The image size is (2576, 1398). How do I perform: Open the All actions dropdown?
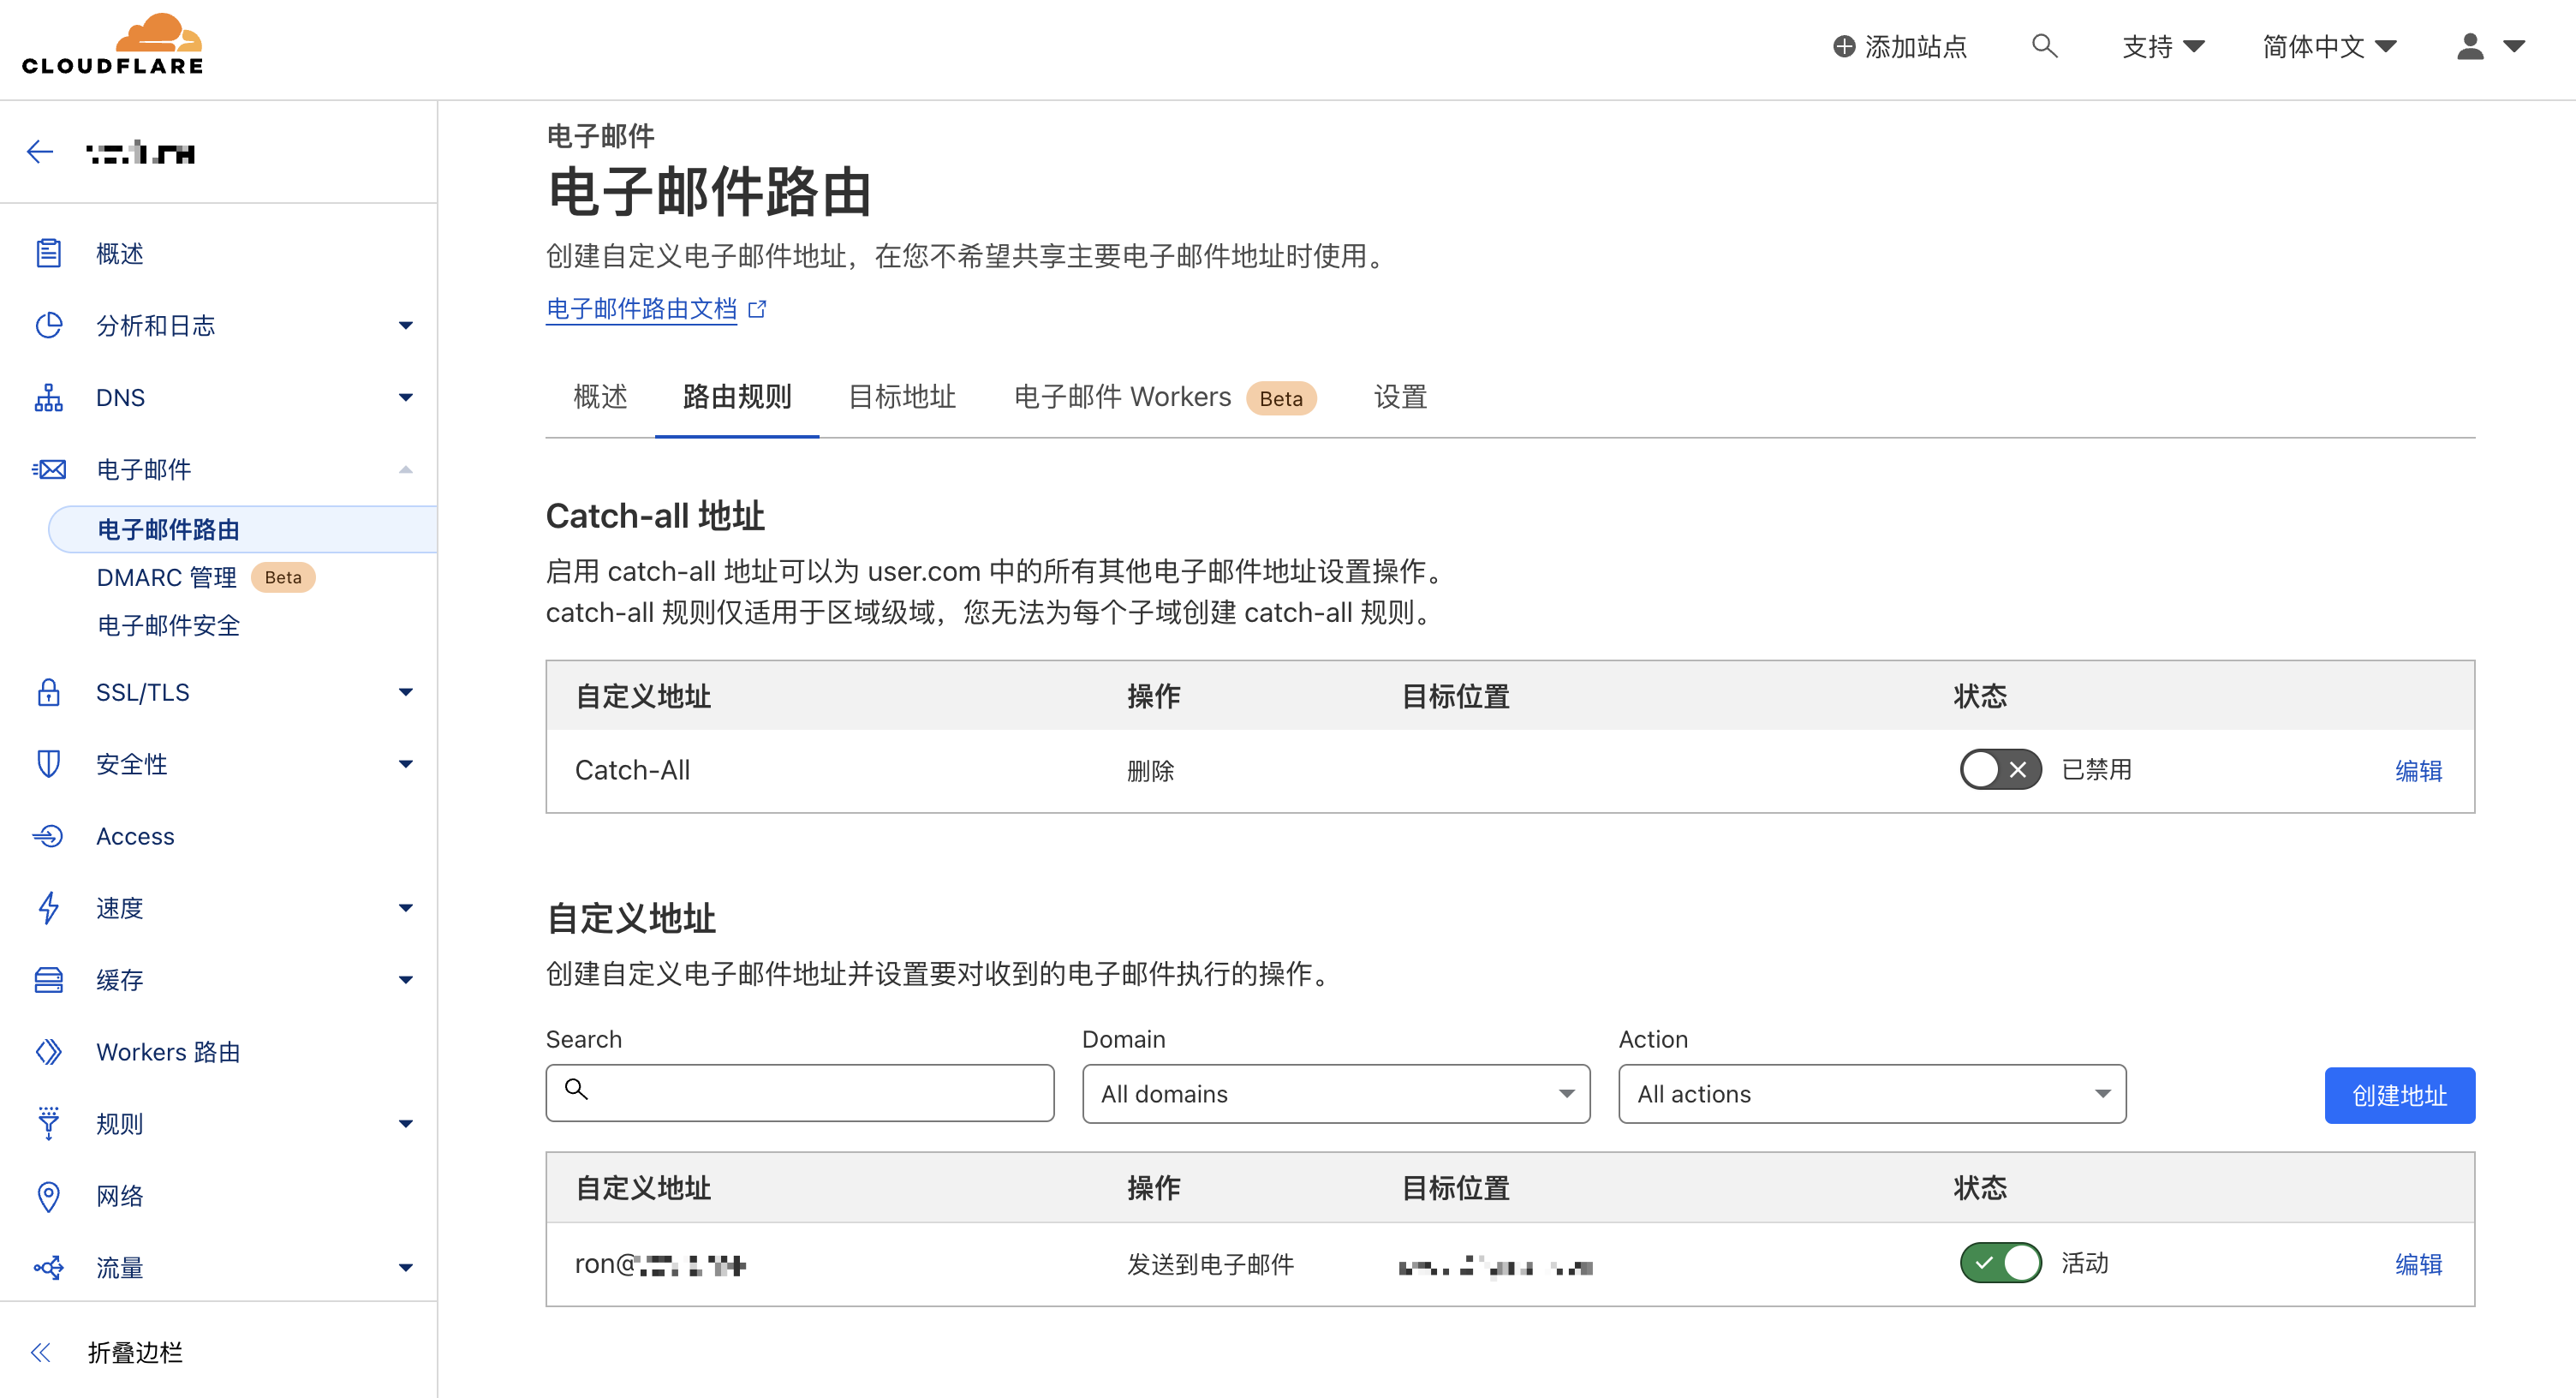[1872, 1093]
